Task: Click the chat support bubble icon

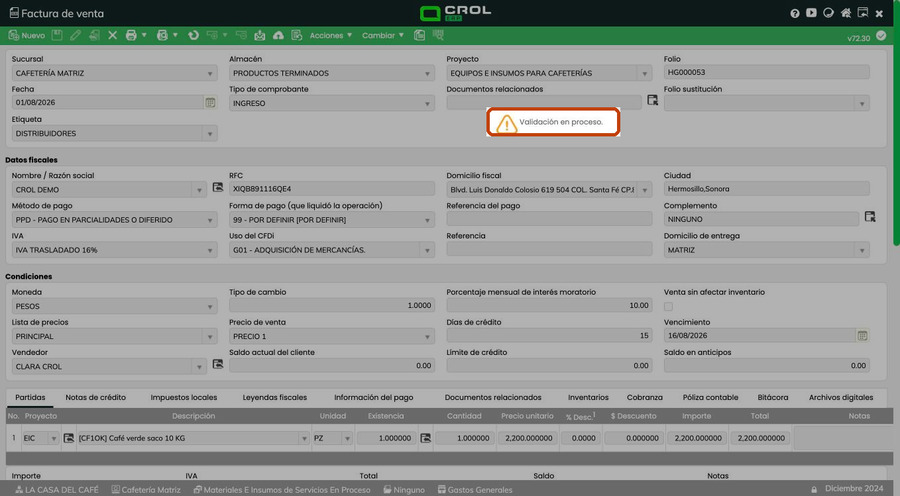Action: click(828, 13)
